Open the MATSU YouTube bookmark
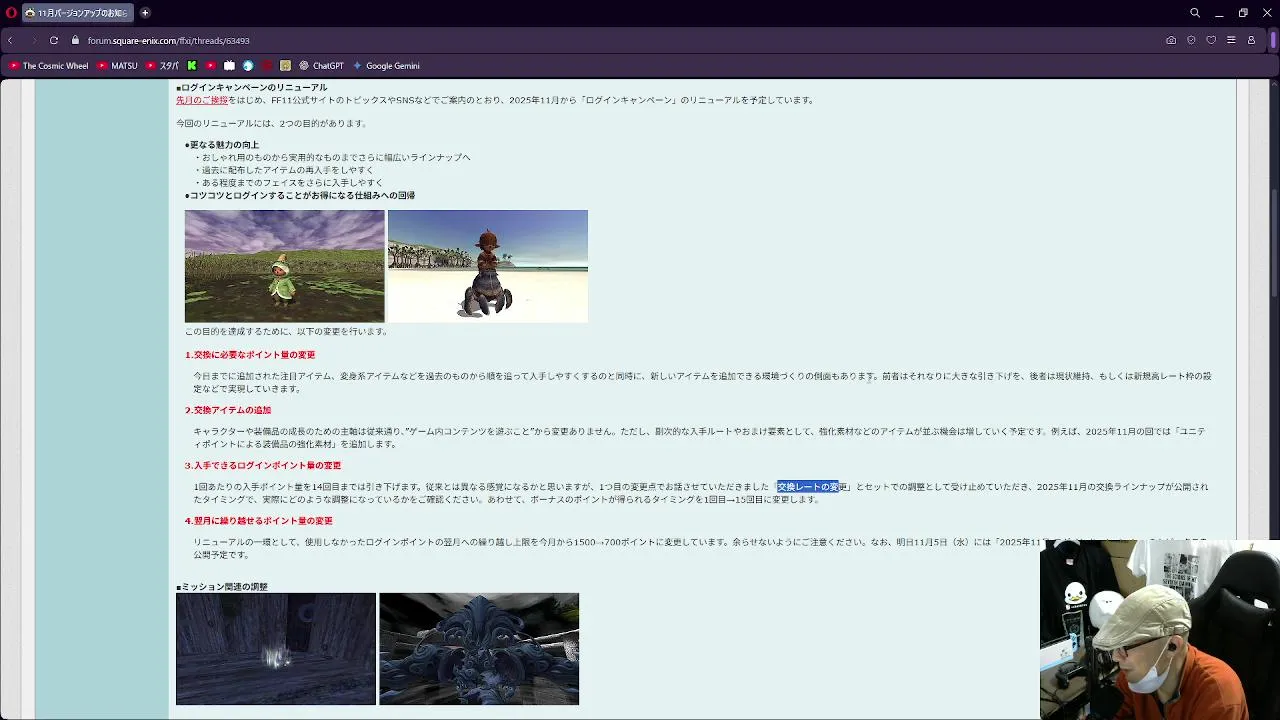Image resolution: width=1280 pixels, height=720 pixels. (117, 66)
